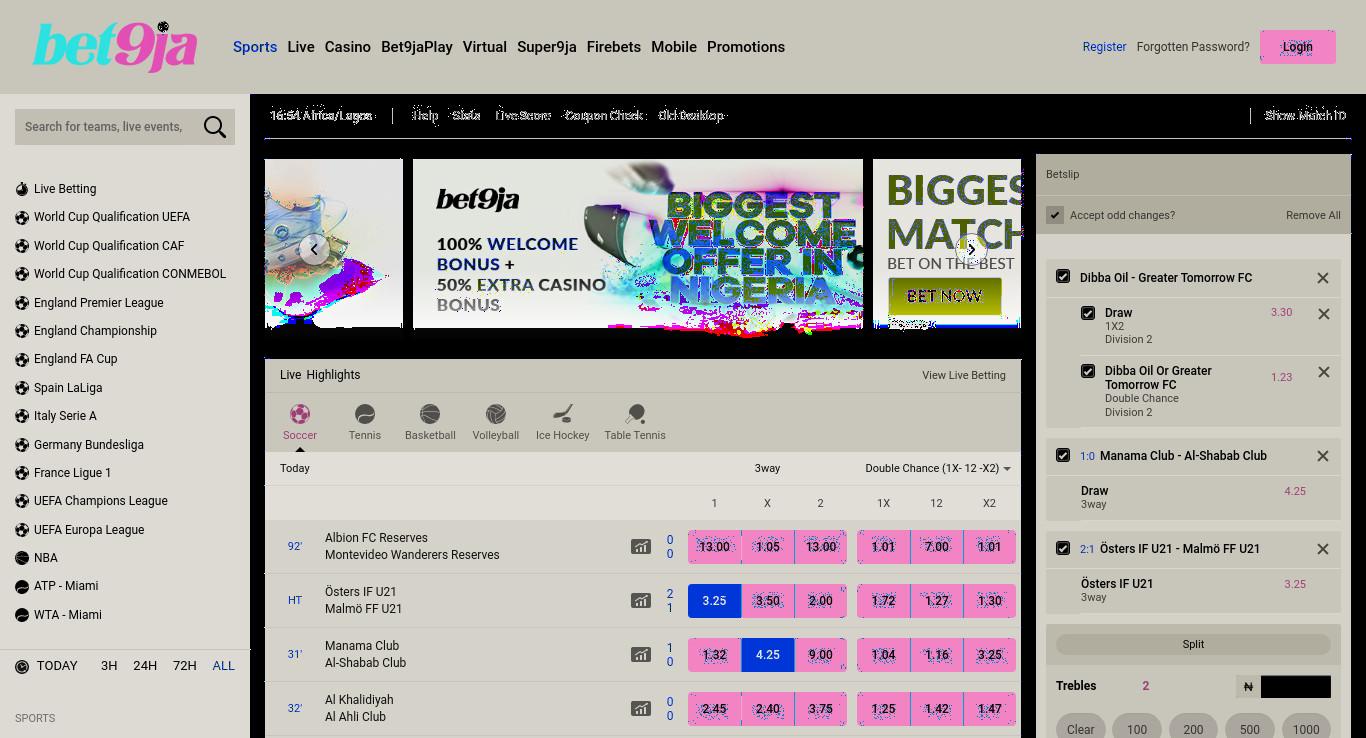Click the Clear stake button
The height and width of the screenshot is (738, 1366).
click(x=1080, y=728)
